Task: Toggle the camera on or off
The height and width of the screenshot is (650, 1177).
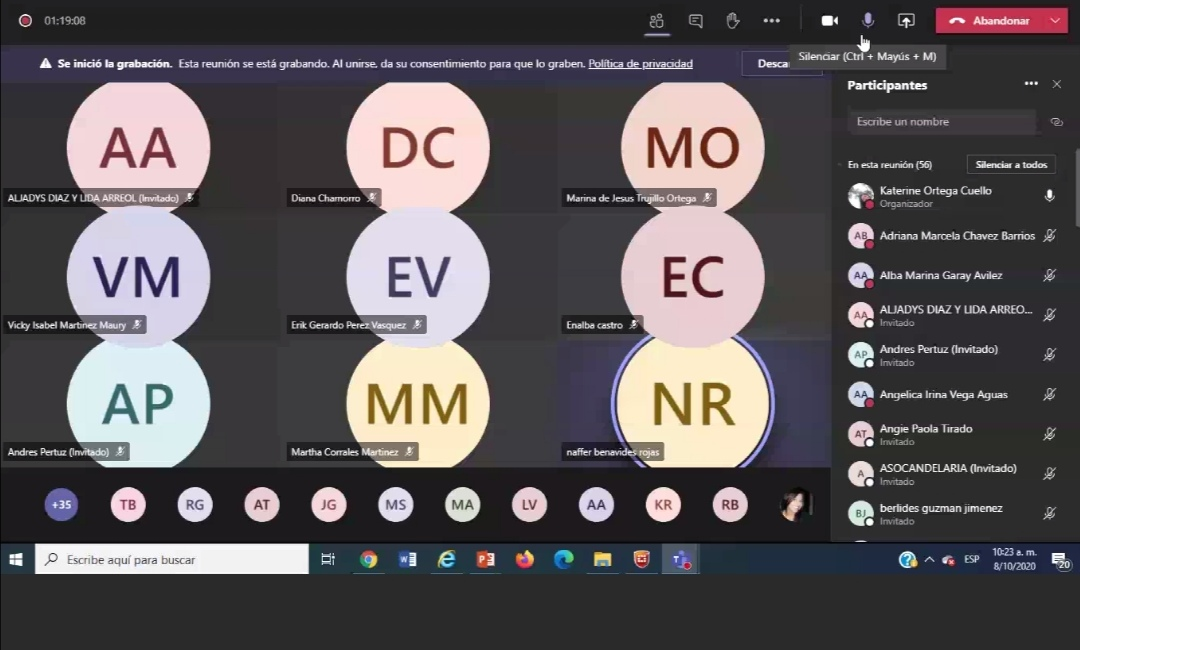Action: coord(829,21)
